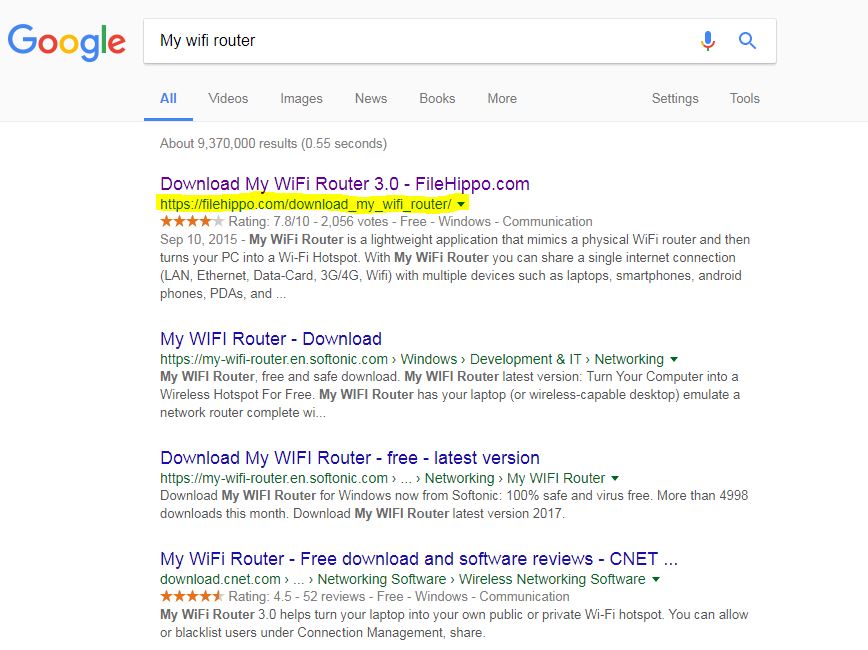Expand dropdown arrow after 'Networking › My WIFI Router'
Viewport: 868px width, 650px height.
[614, 478]
